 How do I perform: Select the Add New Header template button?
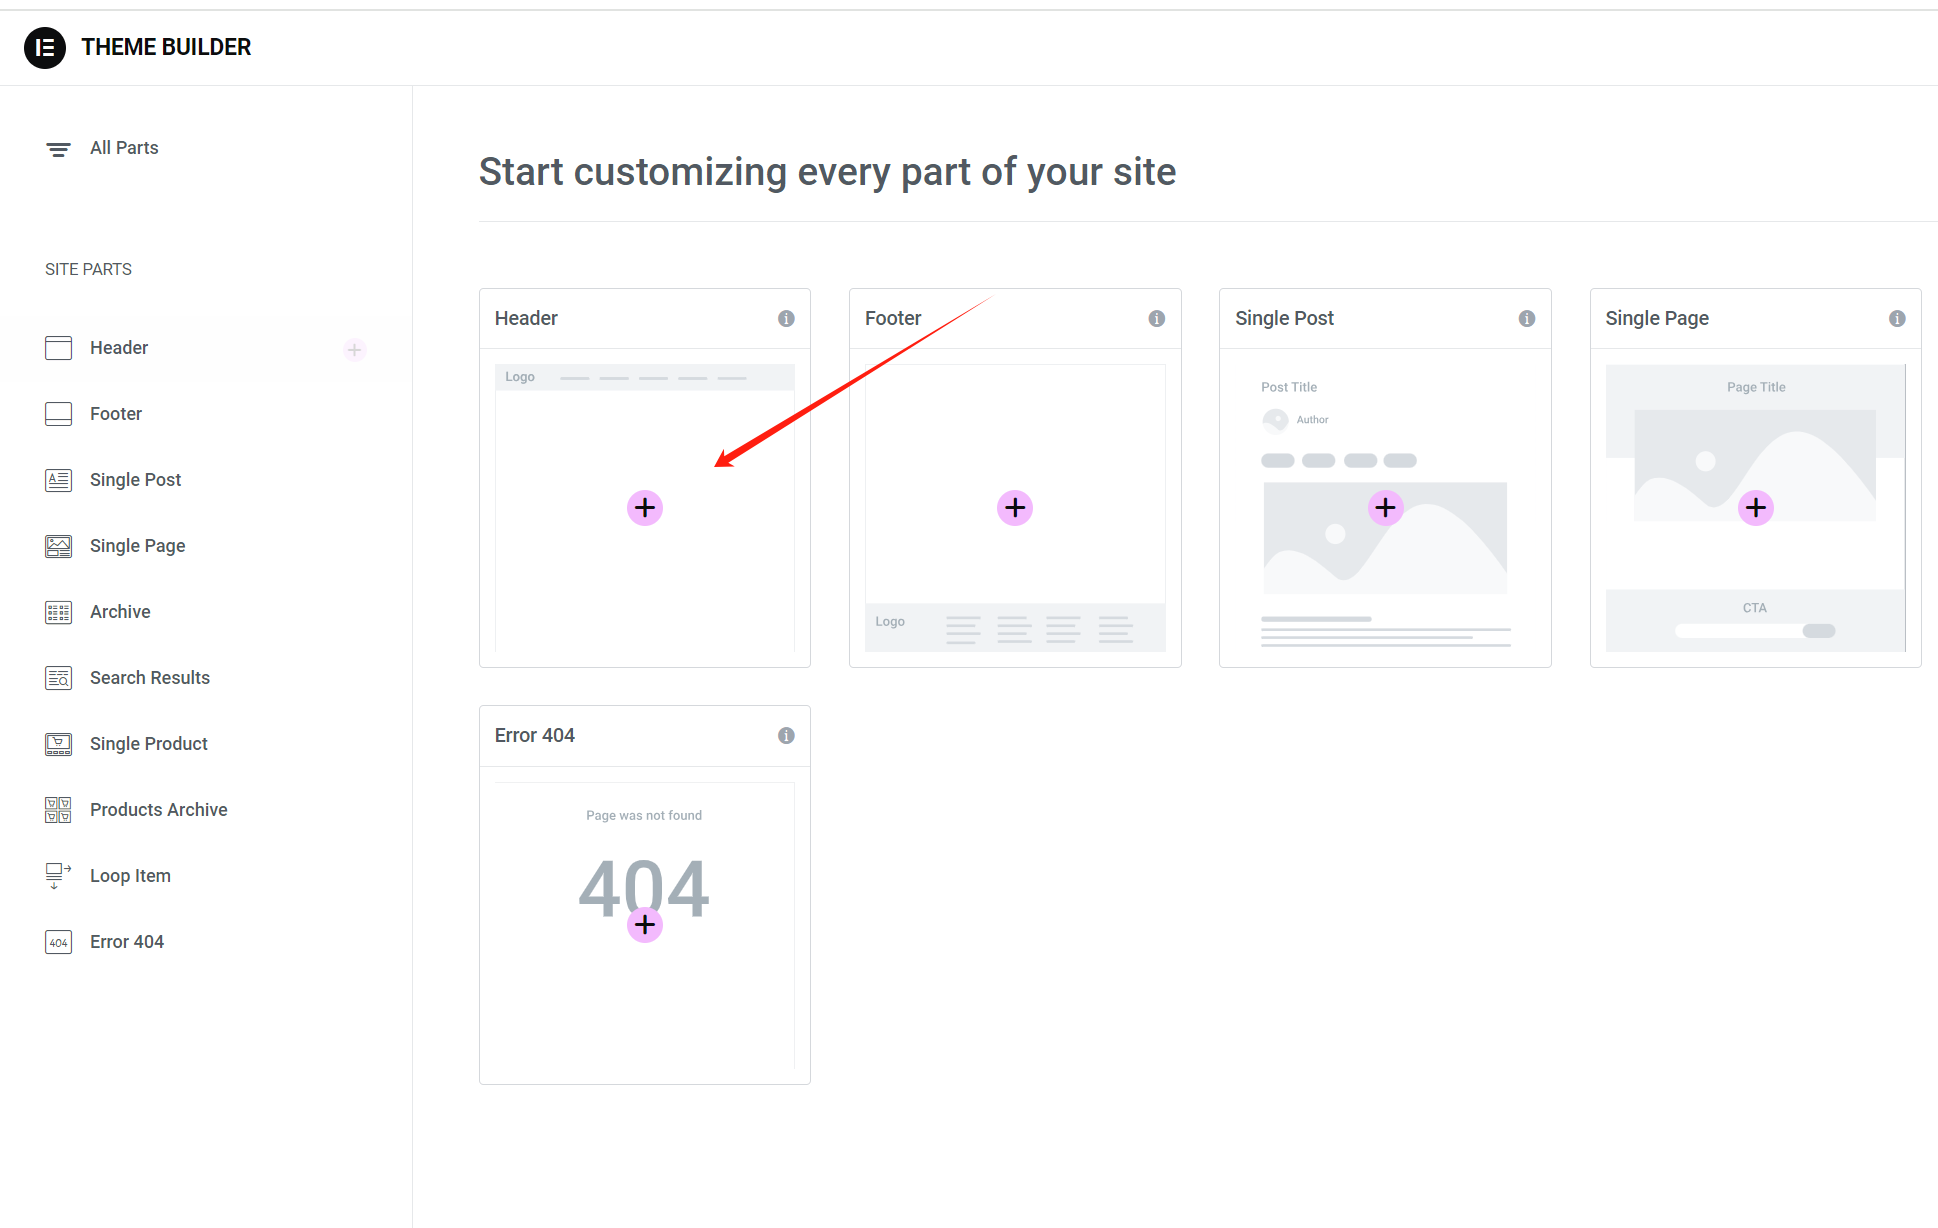646,507
